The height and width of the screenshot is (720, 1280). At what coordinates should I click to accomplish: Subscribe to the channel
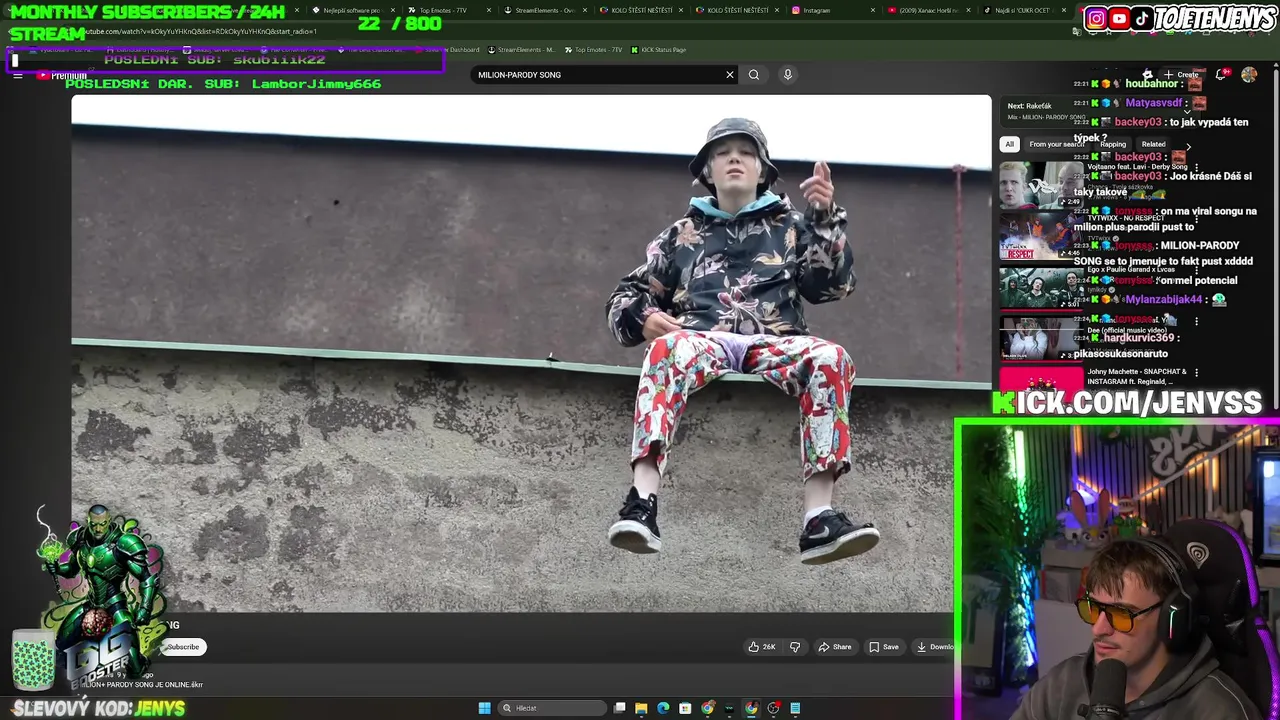point(183,647)
